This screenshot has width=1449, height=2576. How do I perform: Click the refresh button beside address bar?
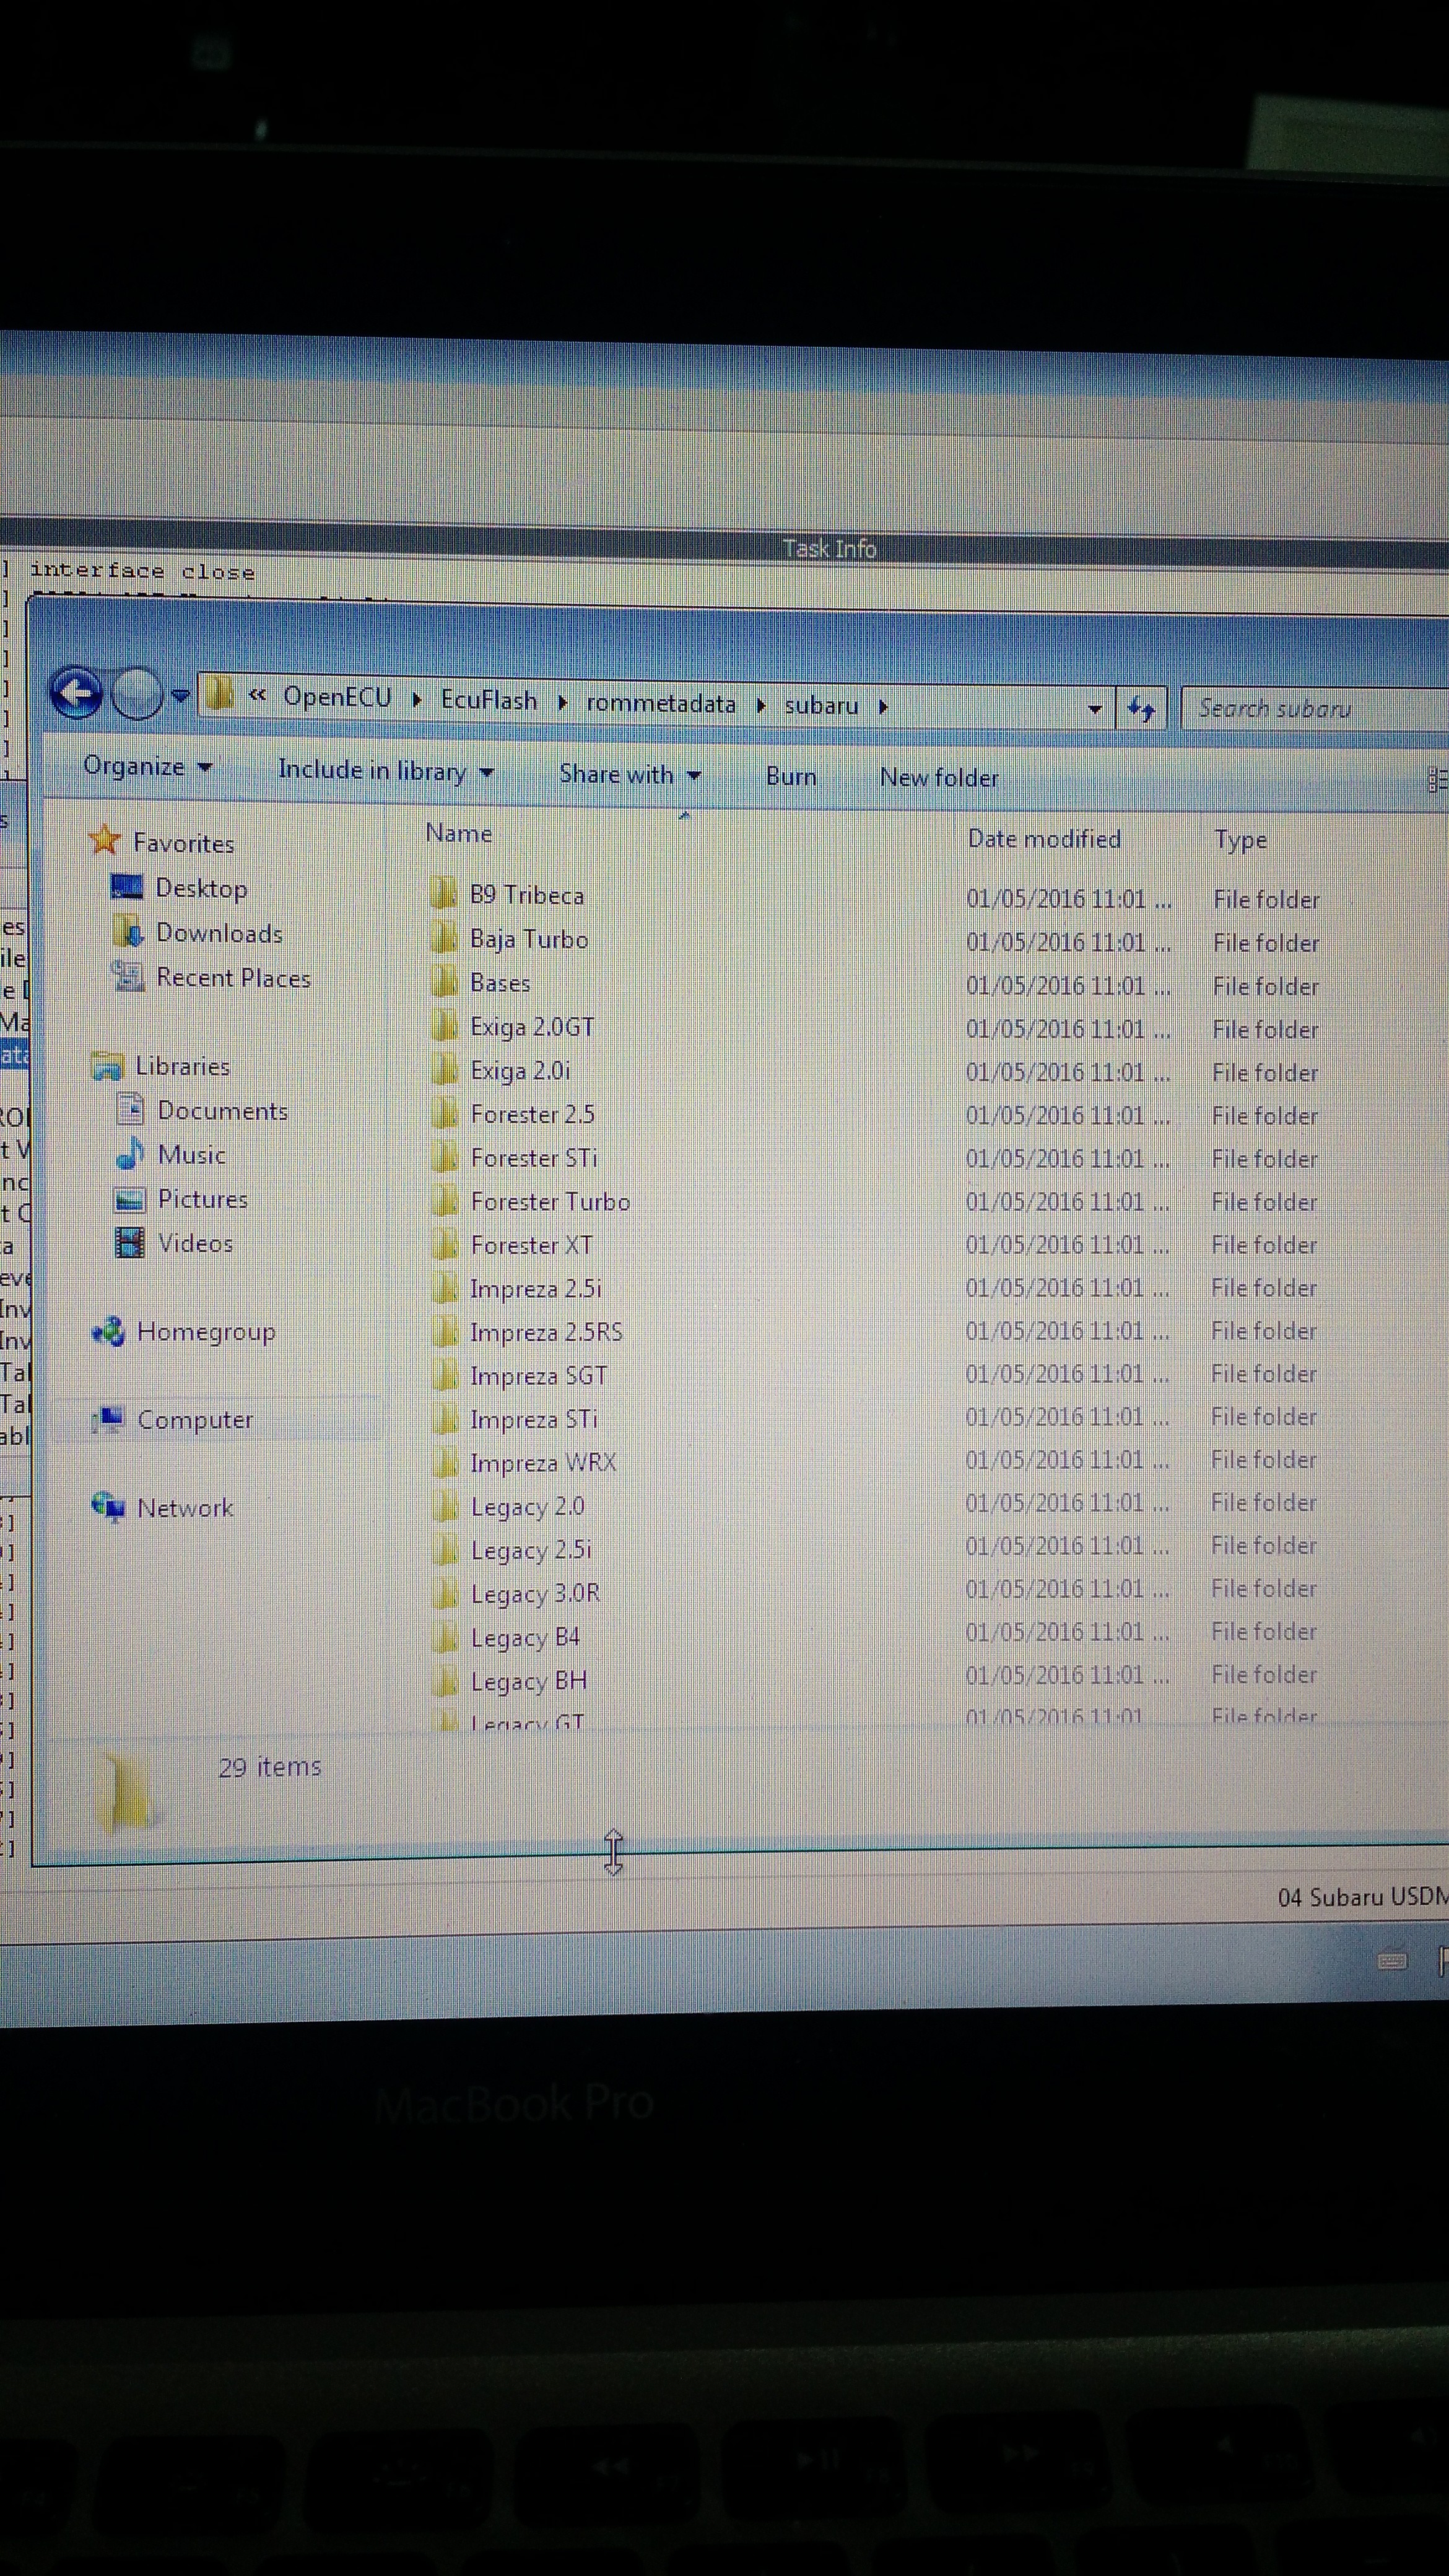1141,709
